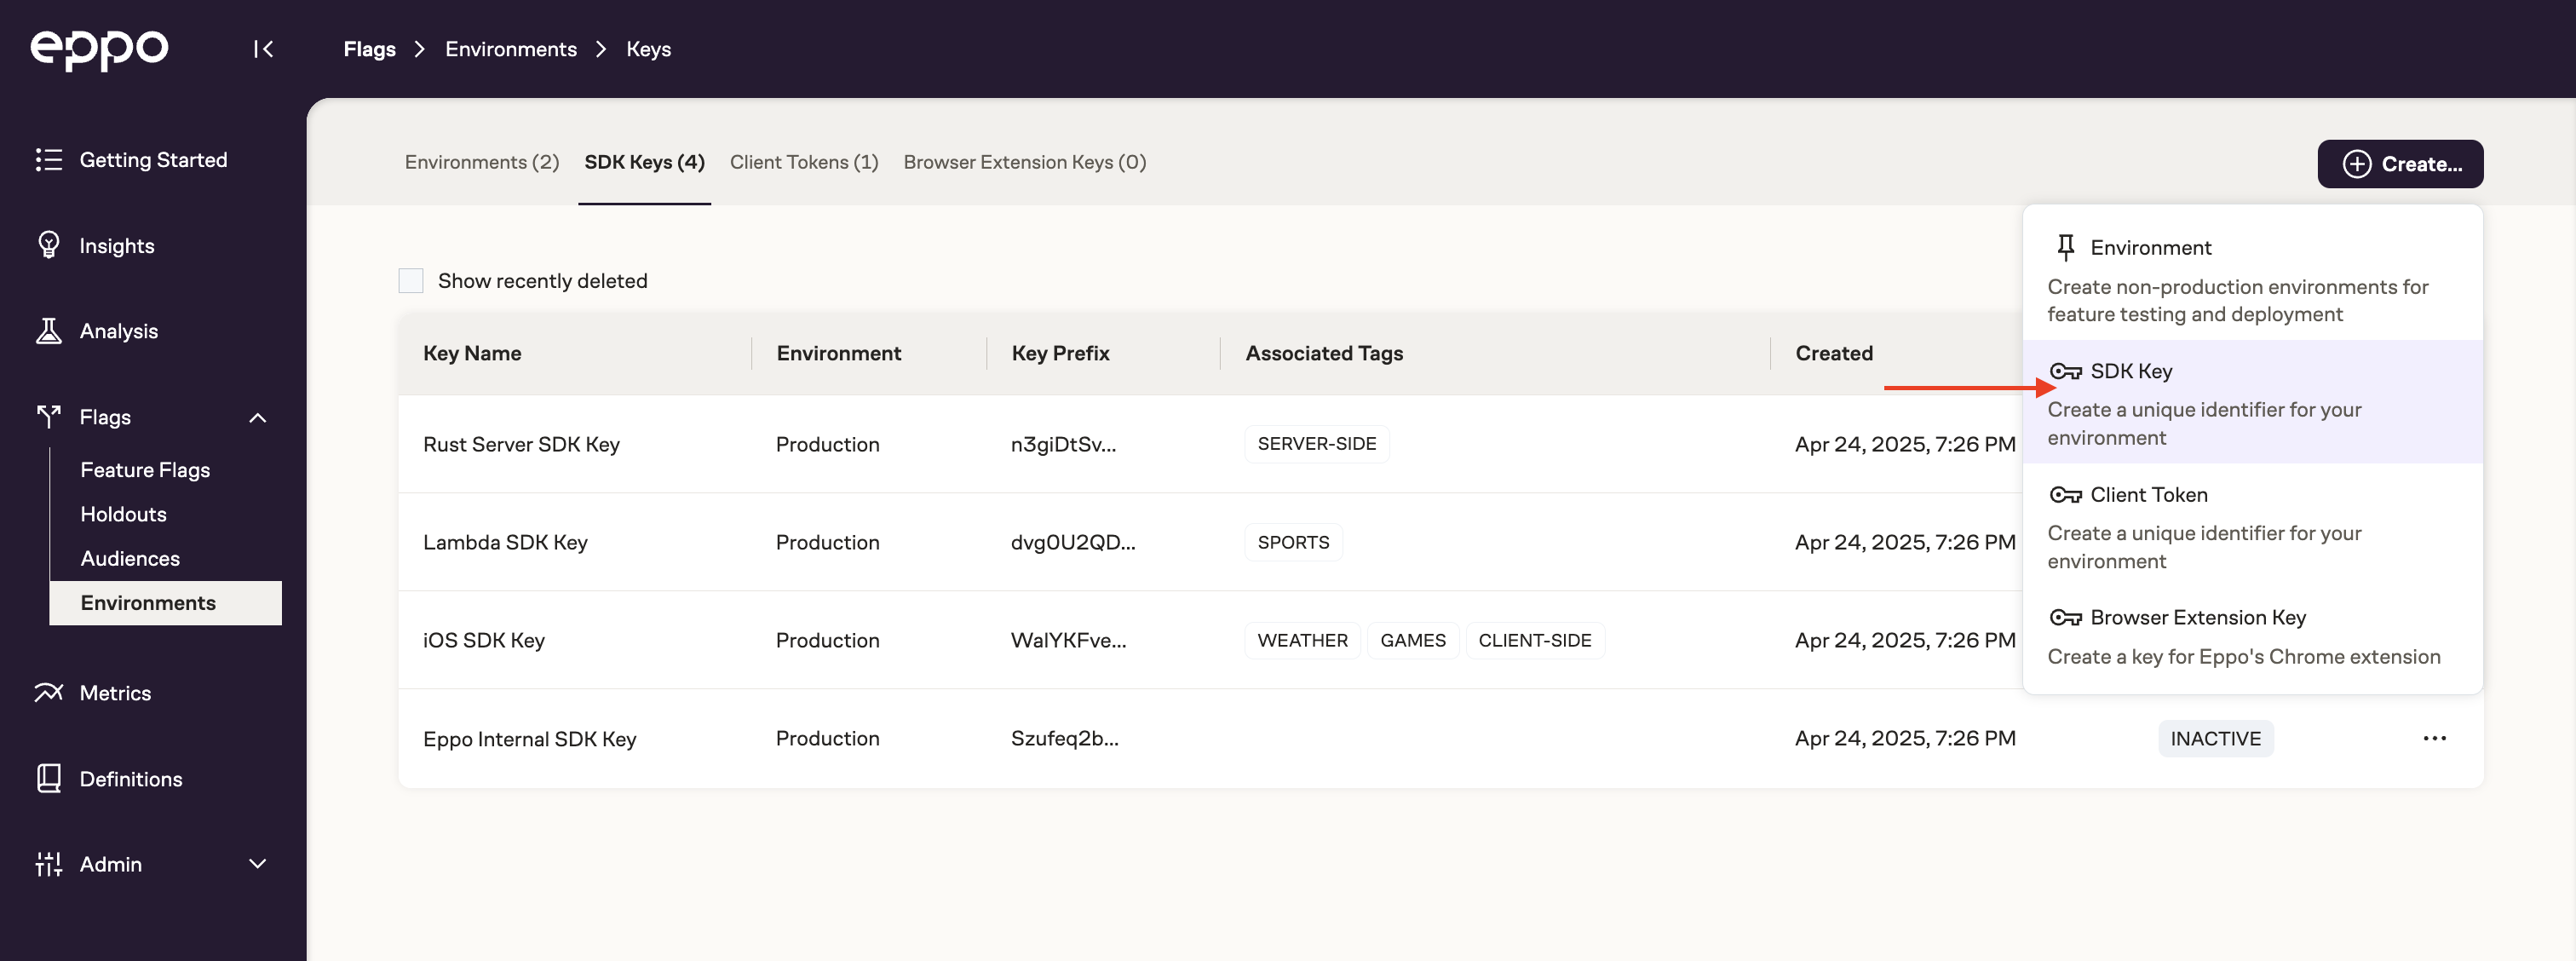The width and height of the screenshot is (2576, 961).
Task: Enable Show recently deleted
Action: coord(410,281)
